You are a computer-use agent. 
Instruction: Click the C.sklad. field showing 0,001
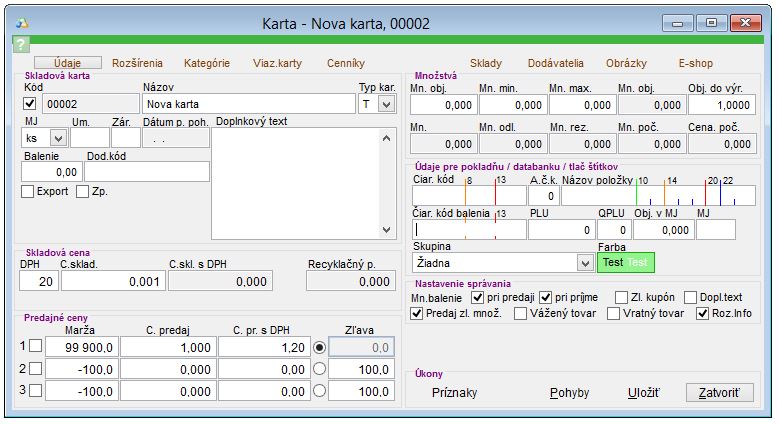(x=114, y=281)
